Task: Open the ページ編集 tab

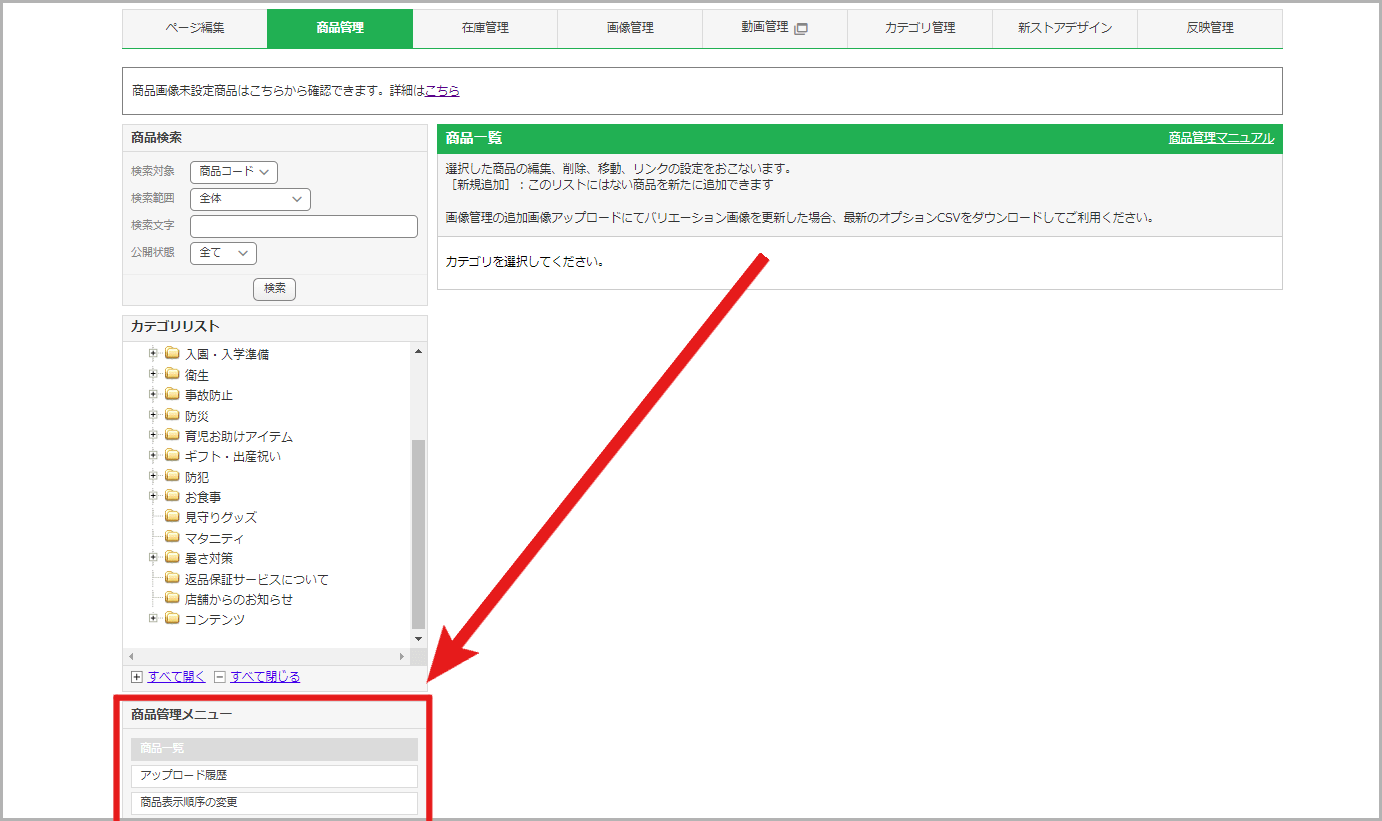Action: point(195,28)
